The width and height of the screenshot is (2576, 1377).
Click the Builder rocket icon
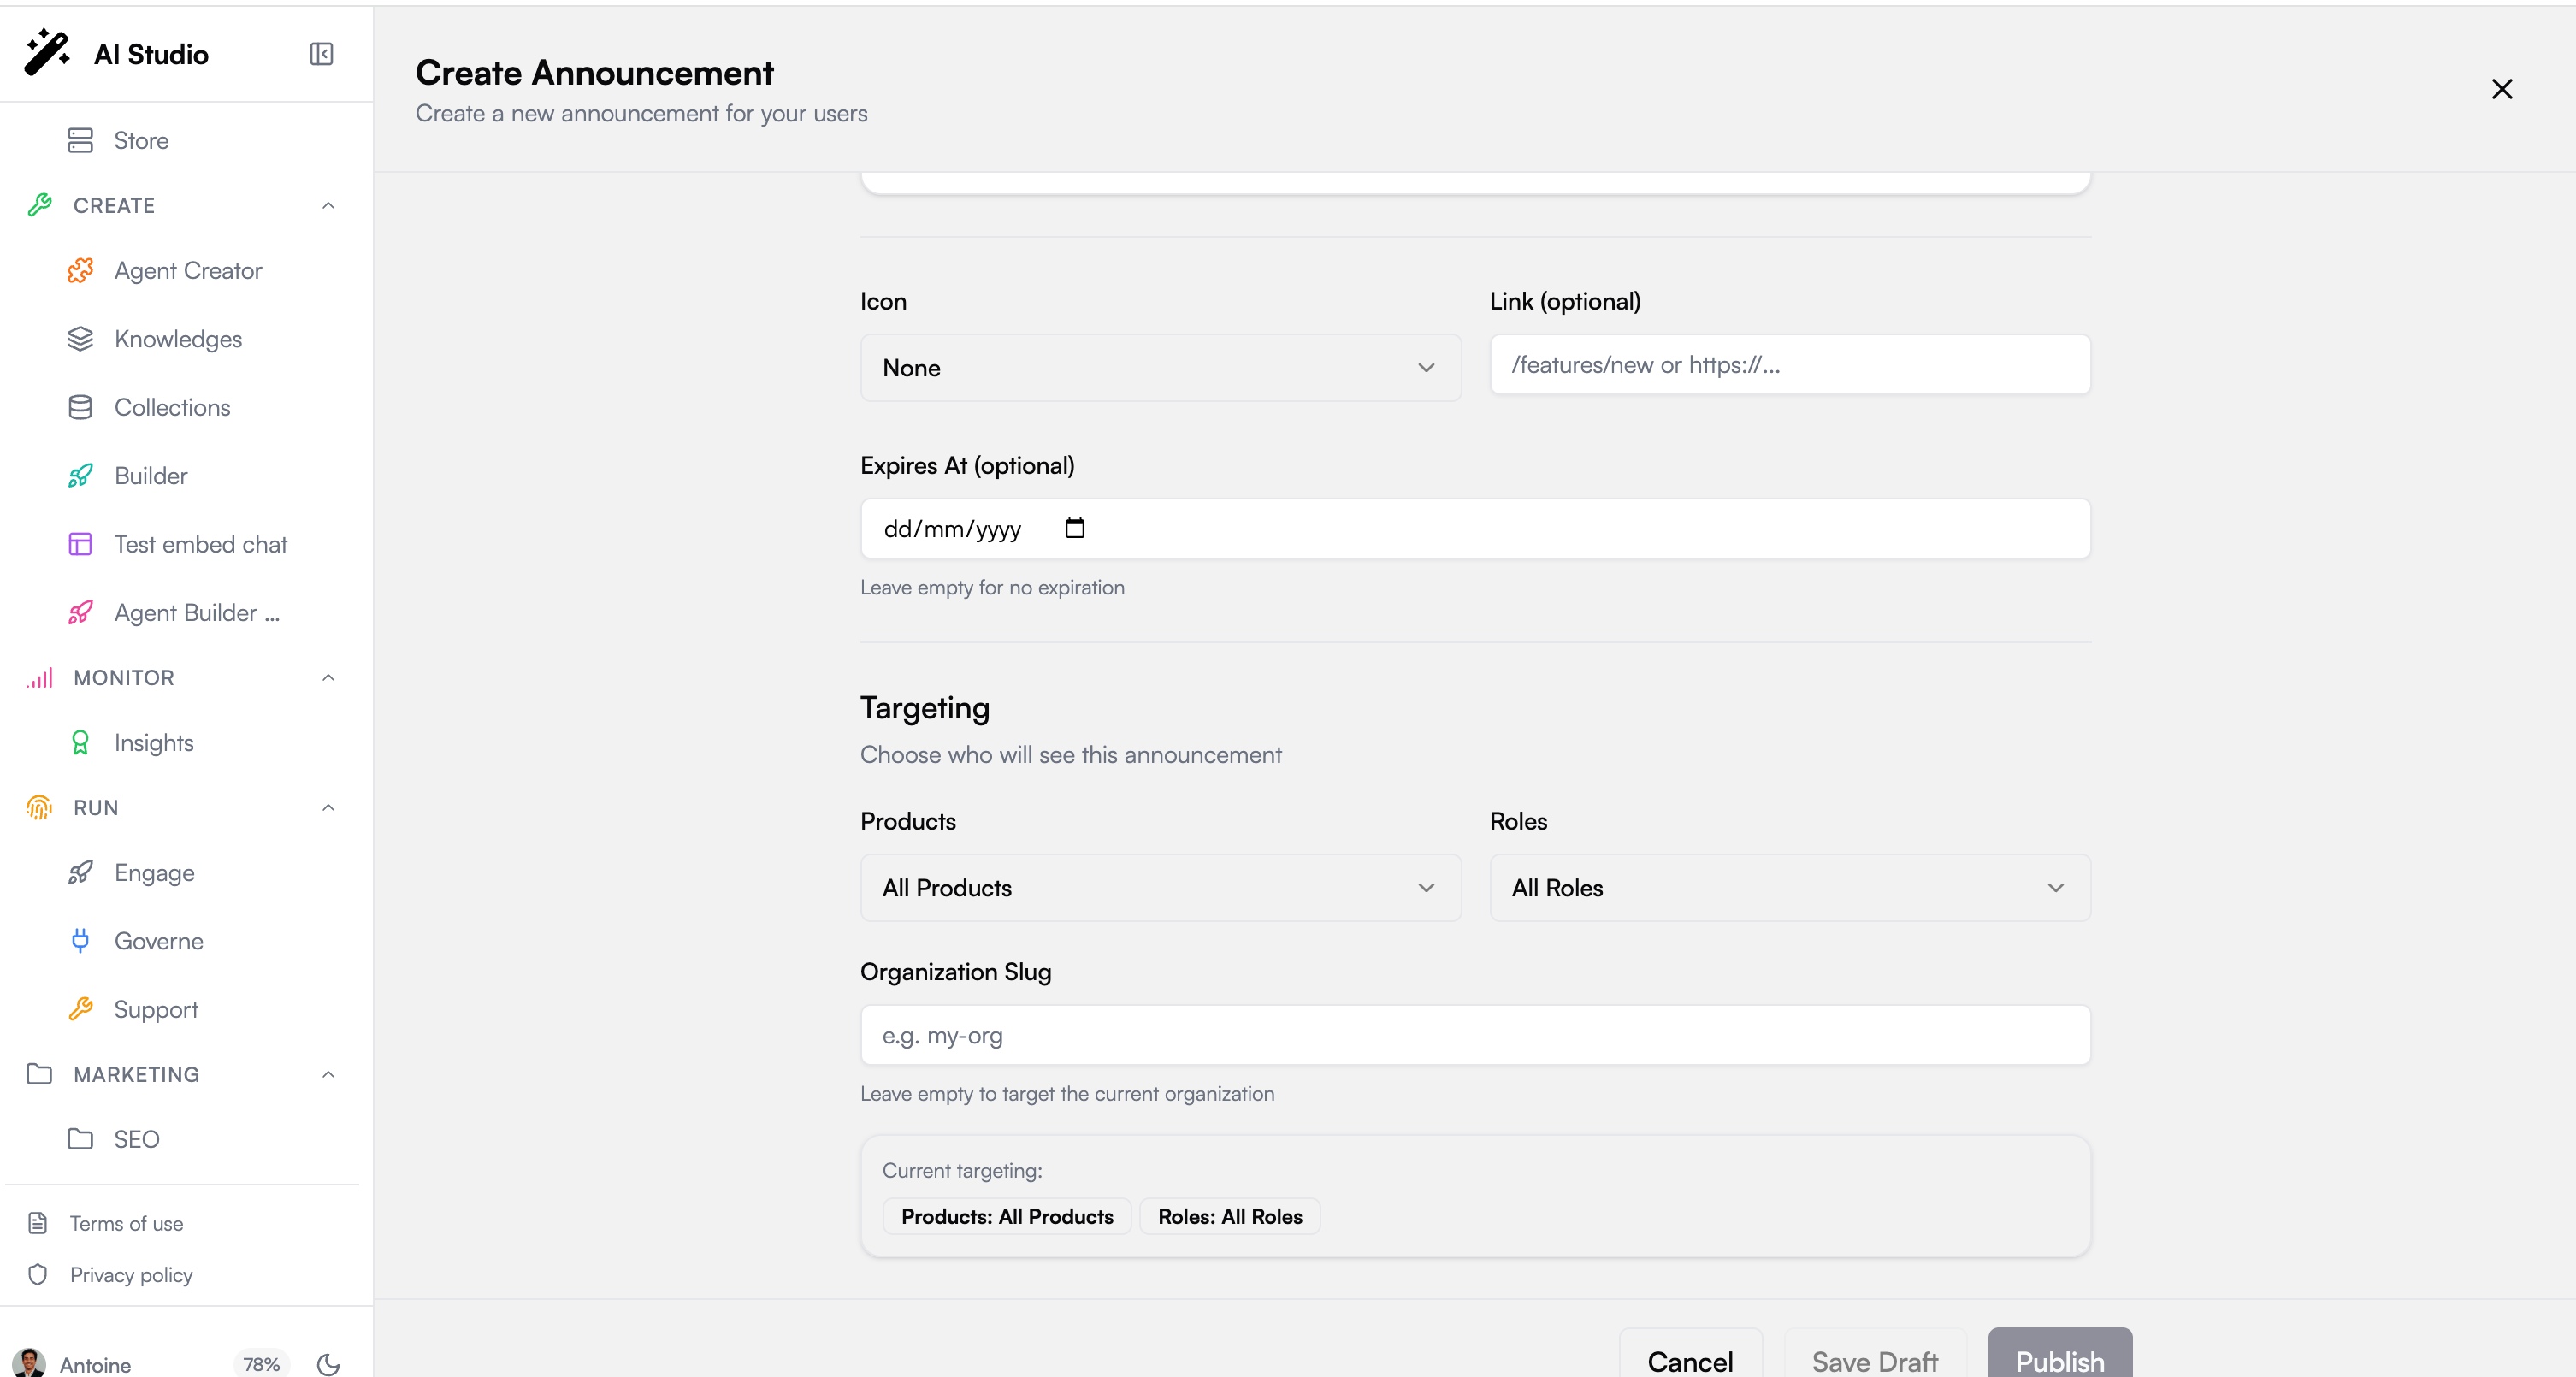click(80, 476)
